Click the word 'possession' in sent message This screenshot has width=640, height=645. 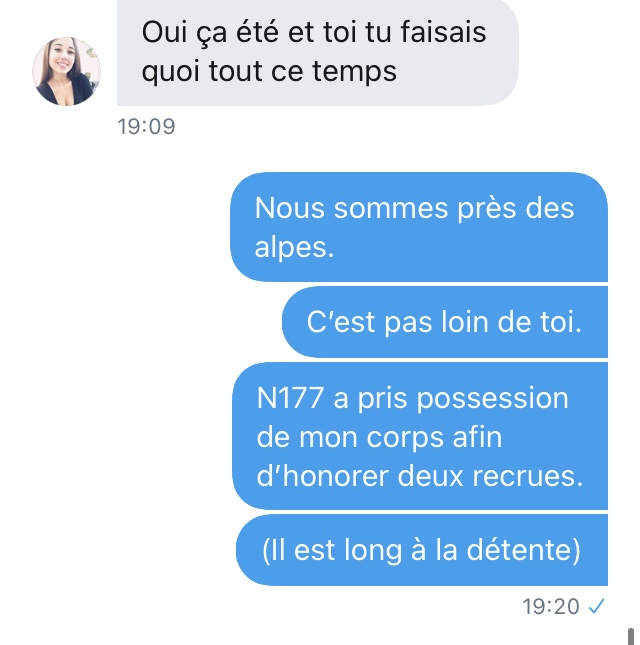[492, 399]
